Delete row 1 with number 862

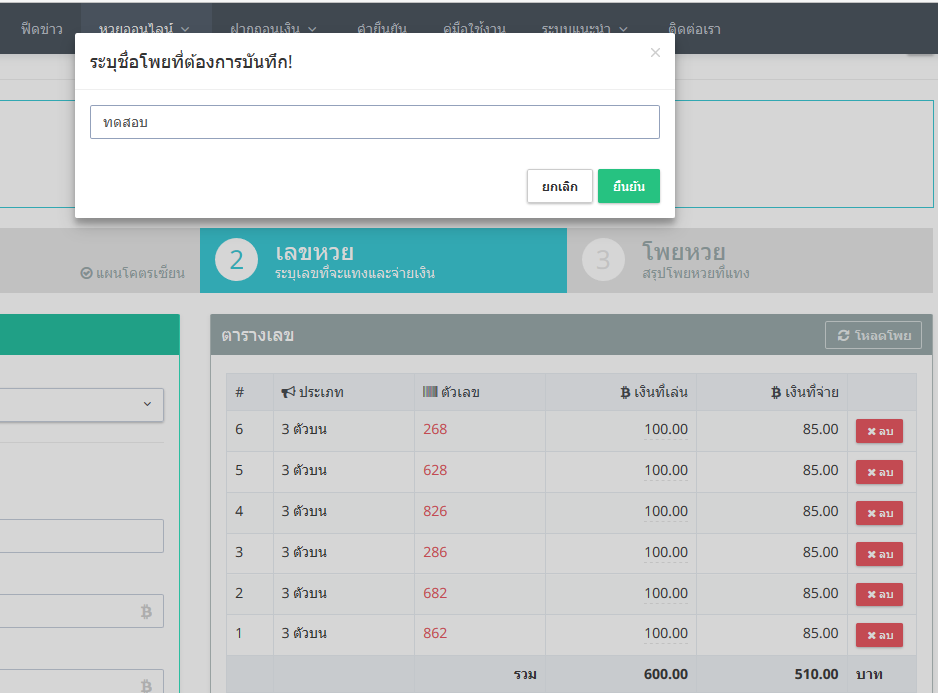[x=879, y=635]
